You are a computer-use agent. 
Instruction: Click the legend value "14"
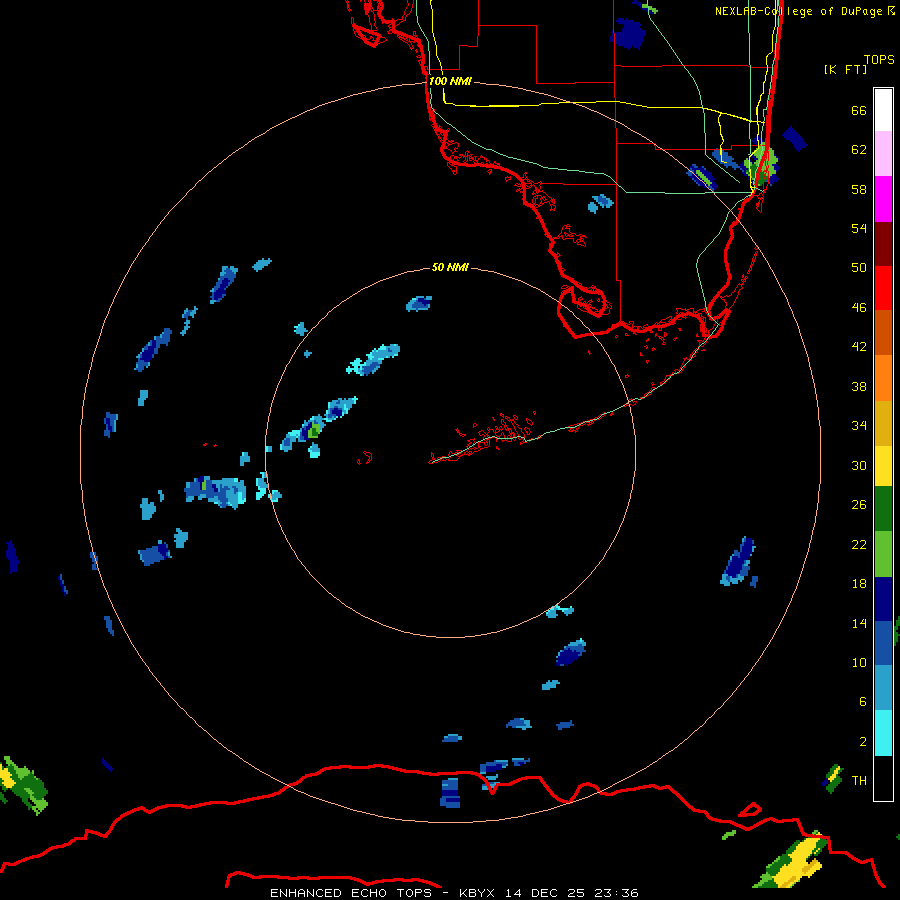pyautogui.click(x=859, y=623)
